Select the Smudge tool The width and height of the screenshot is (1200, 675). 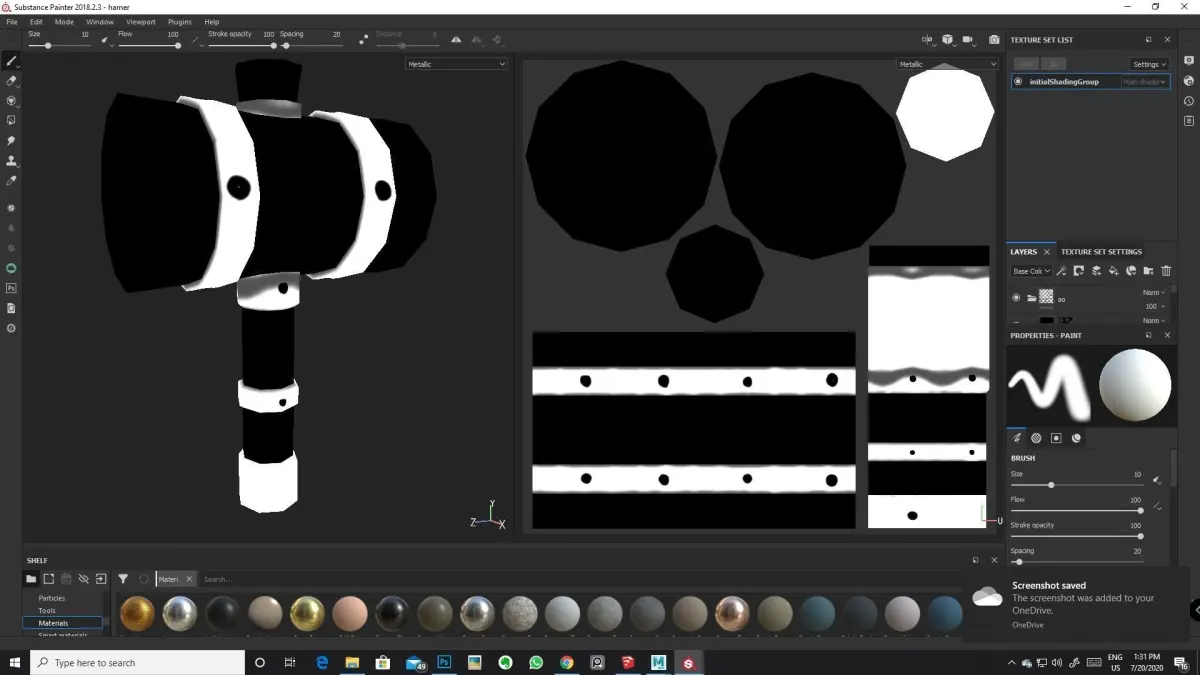point(12,141)
